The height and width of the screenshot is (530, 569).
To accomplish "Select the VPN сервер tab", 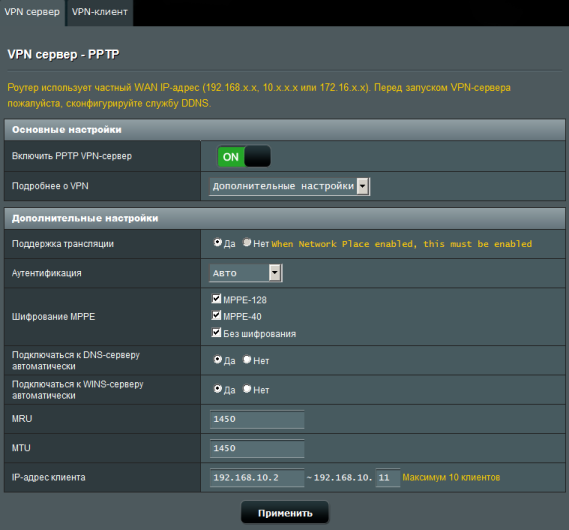I will tap(32, 12).
